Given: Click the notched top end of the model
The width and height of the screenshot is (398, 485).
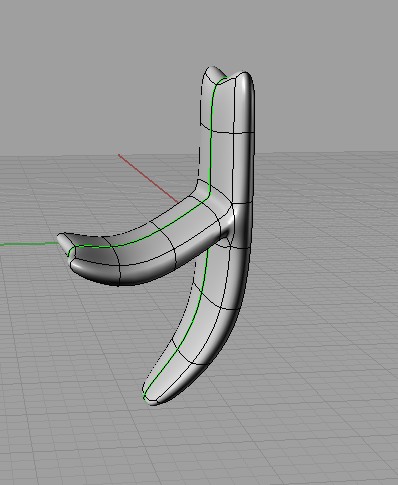Looking at the screenshot, I should pos(227,75).
